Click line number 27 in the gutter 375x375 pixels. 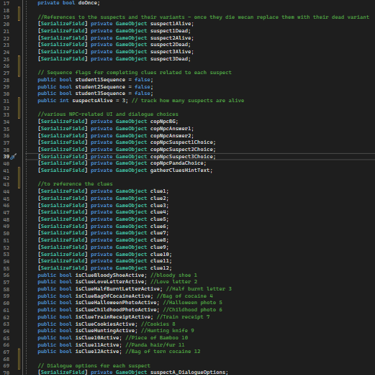pyautogui.click(x=6, y=73)
